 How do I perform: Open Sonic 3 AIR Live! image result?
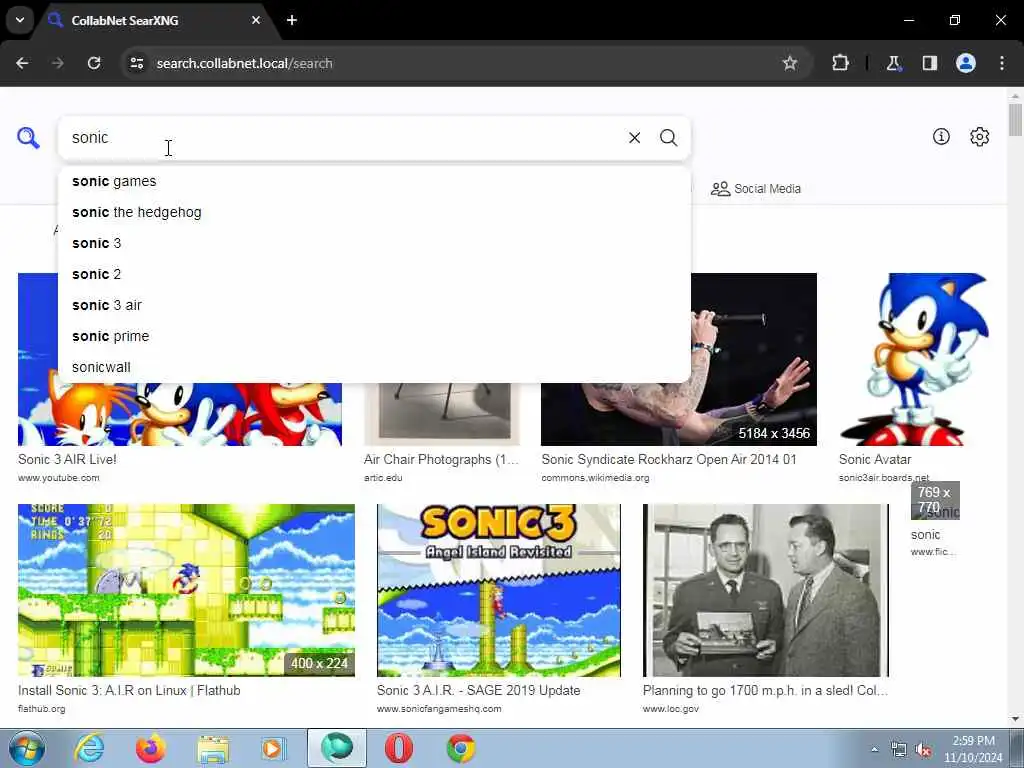coord(180,414)
